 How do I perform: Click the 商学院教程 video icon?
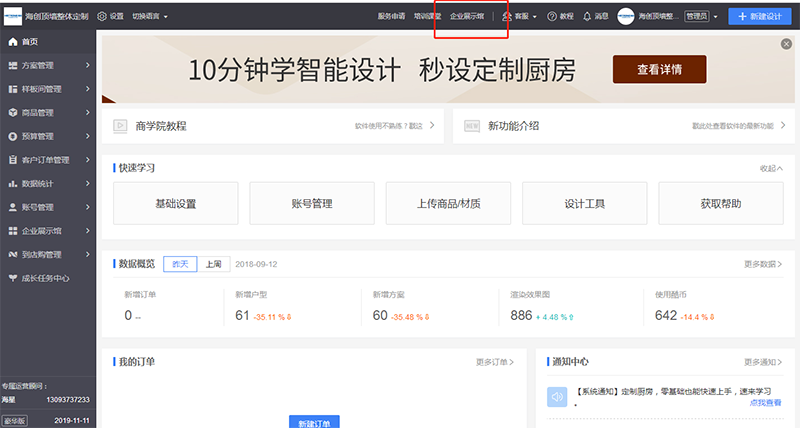coord(119,126)
